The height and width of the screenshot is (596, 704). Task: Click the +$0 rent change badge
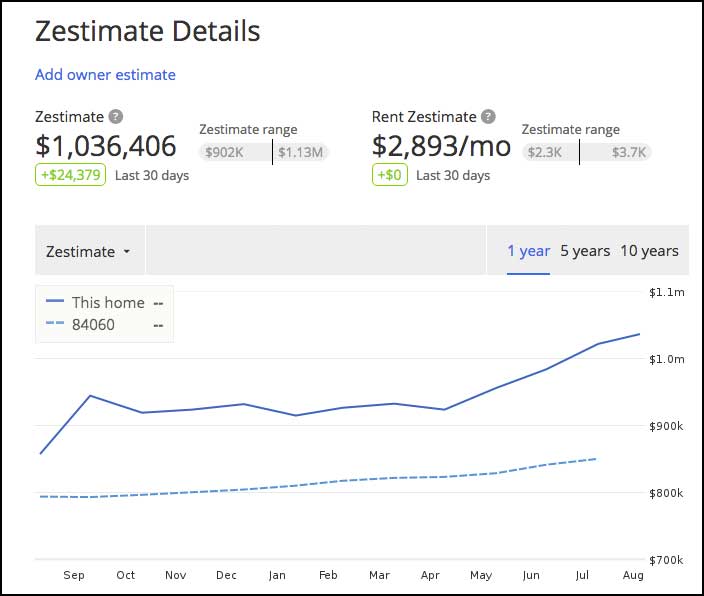(x=390, y=175)
